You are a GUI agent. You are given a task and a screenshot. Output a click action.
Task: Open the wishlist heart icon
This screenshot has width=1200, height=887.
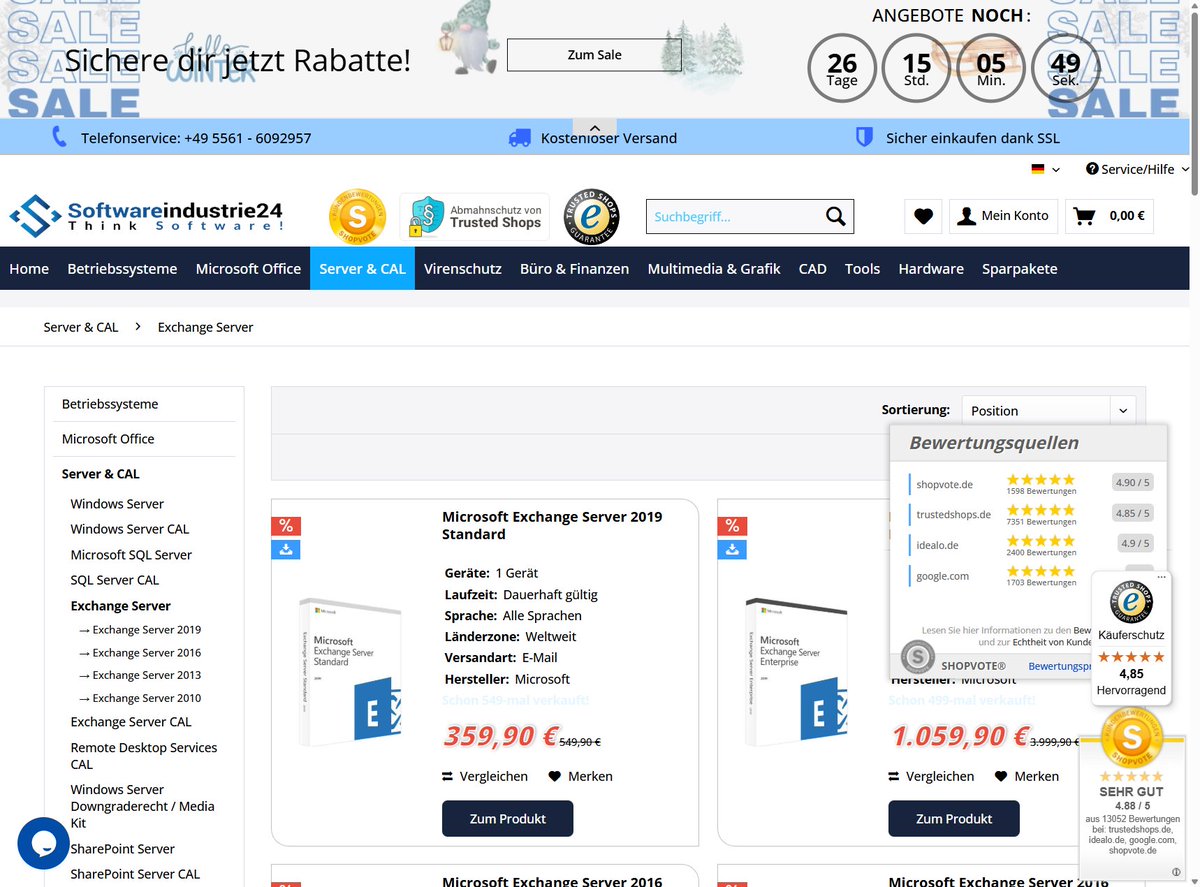coord(923,216)
